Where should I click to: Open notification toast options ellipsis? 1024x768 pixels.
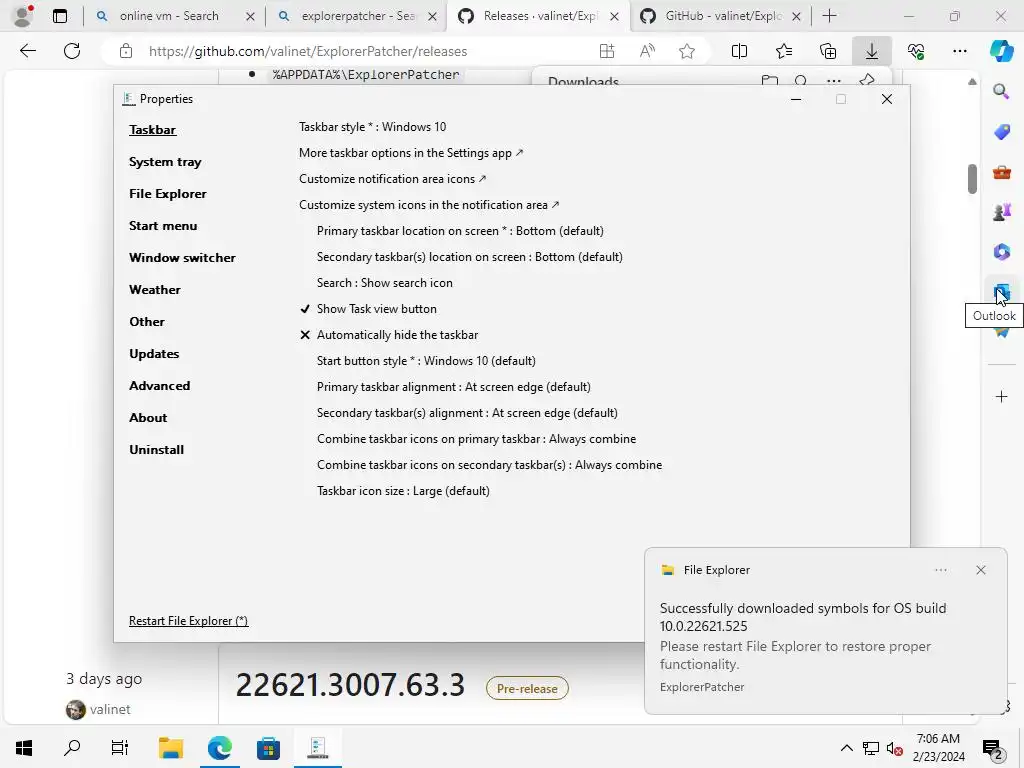pos(940,570)
